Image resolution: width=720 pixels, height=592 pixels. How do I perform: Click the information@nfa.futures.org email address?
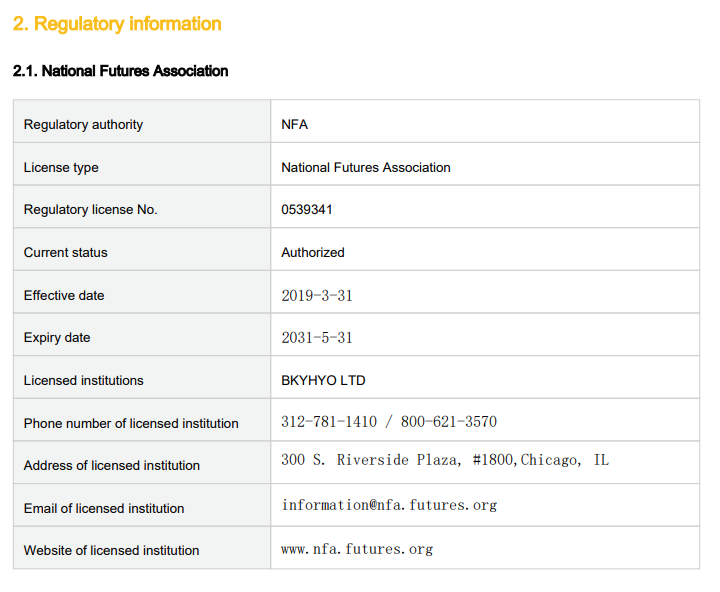389,505
